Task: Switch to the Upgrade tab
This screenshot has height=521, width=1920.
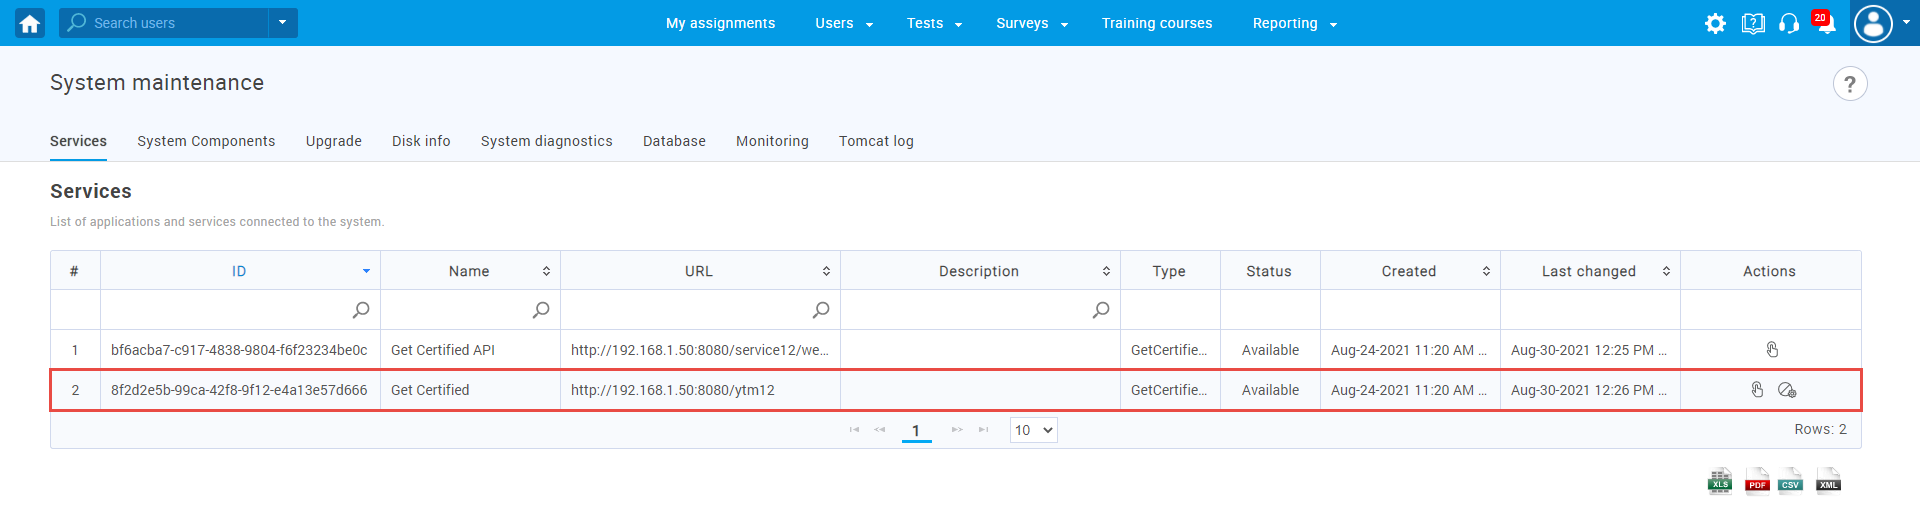Action: pos(334,141)
